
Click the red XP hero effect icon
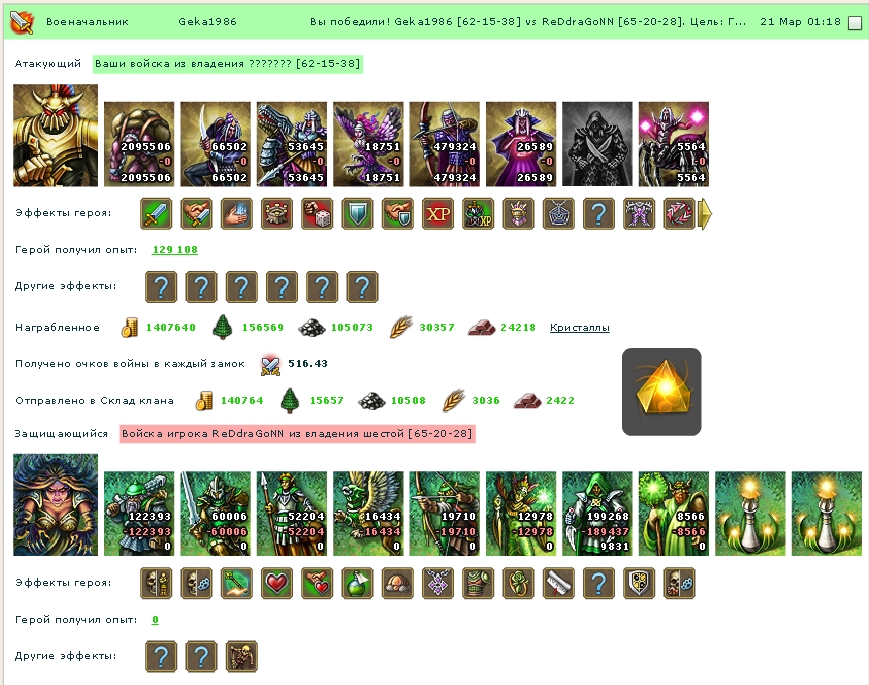point(438,214)
